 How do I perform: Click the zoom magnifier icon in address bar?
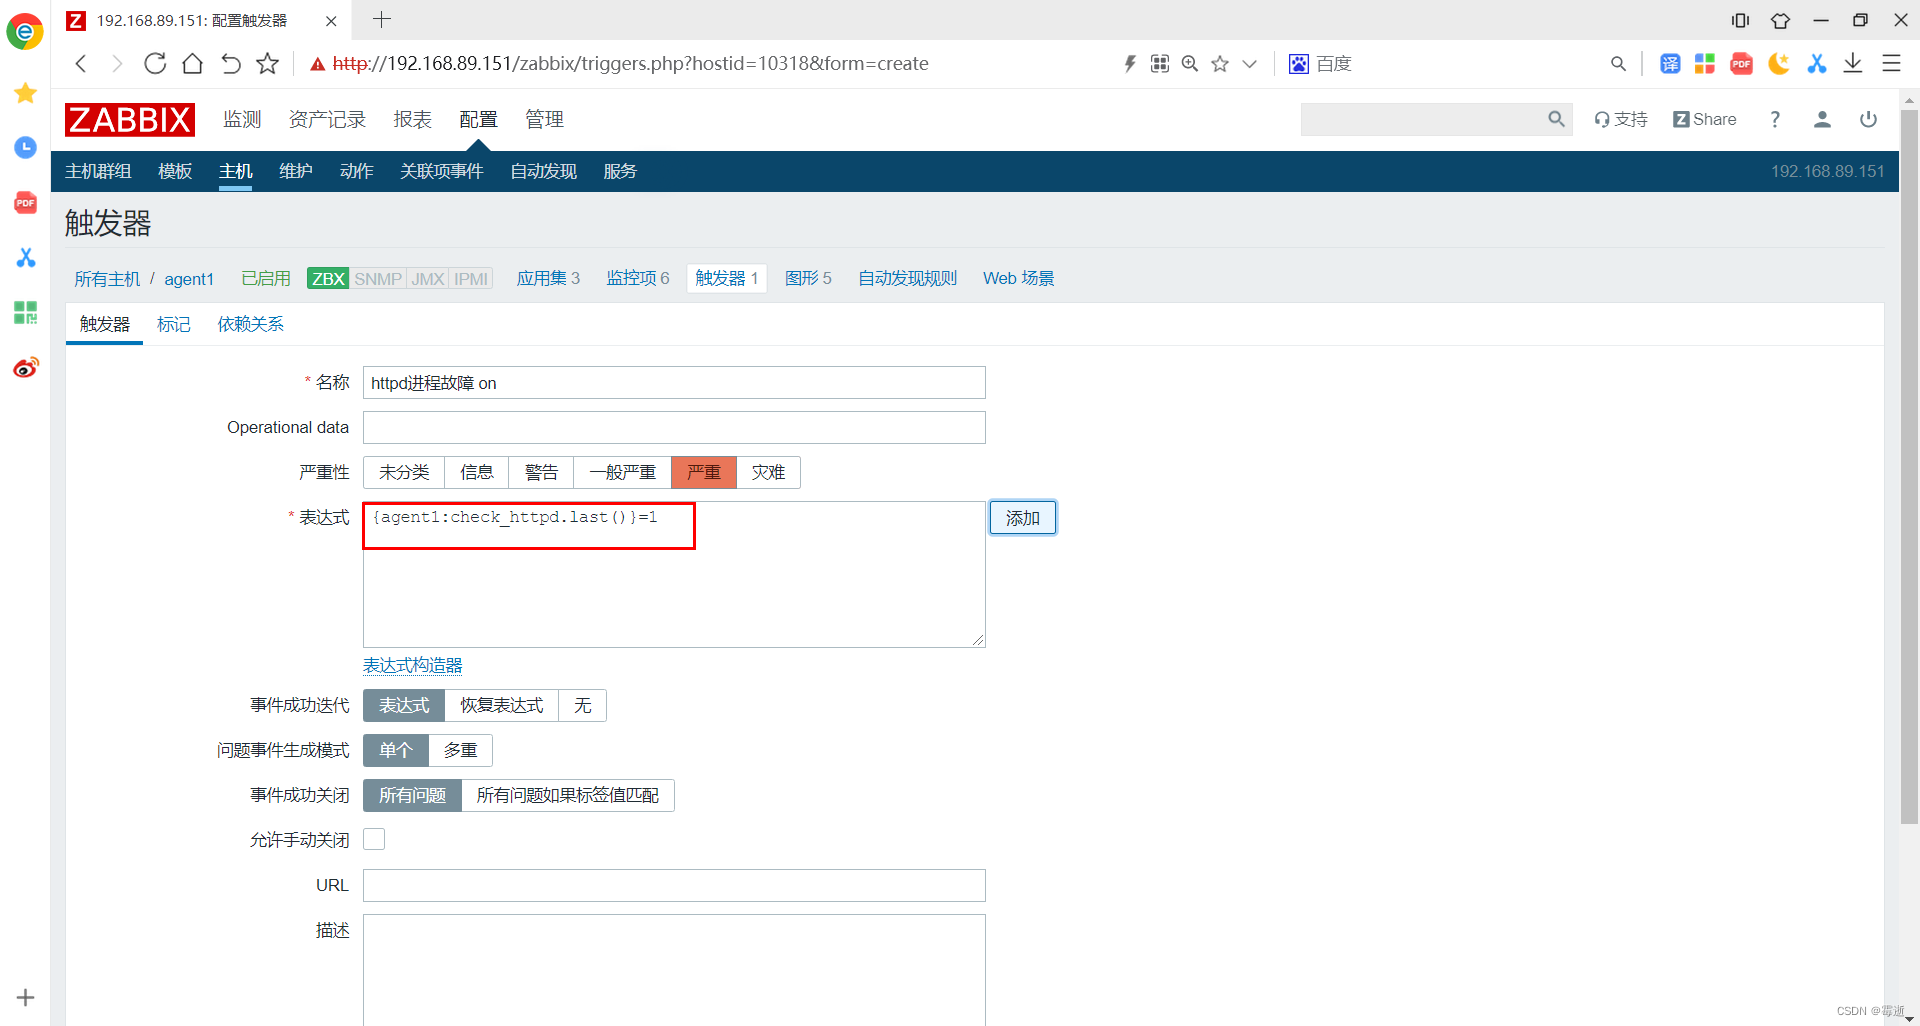[x=1190, y=64]
